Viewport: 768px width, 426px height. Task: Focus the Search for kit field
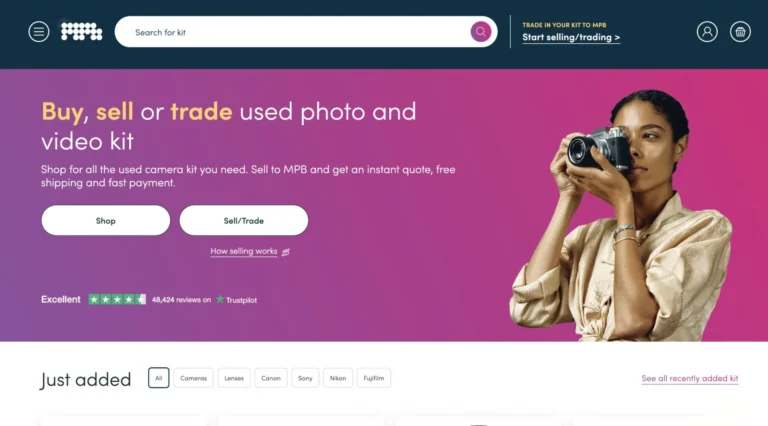coord(294,32)
